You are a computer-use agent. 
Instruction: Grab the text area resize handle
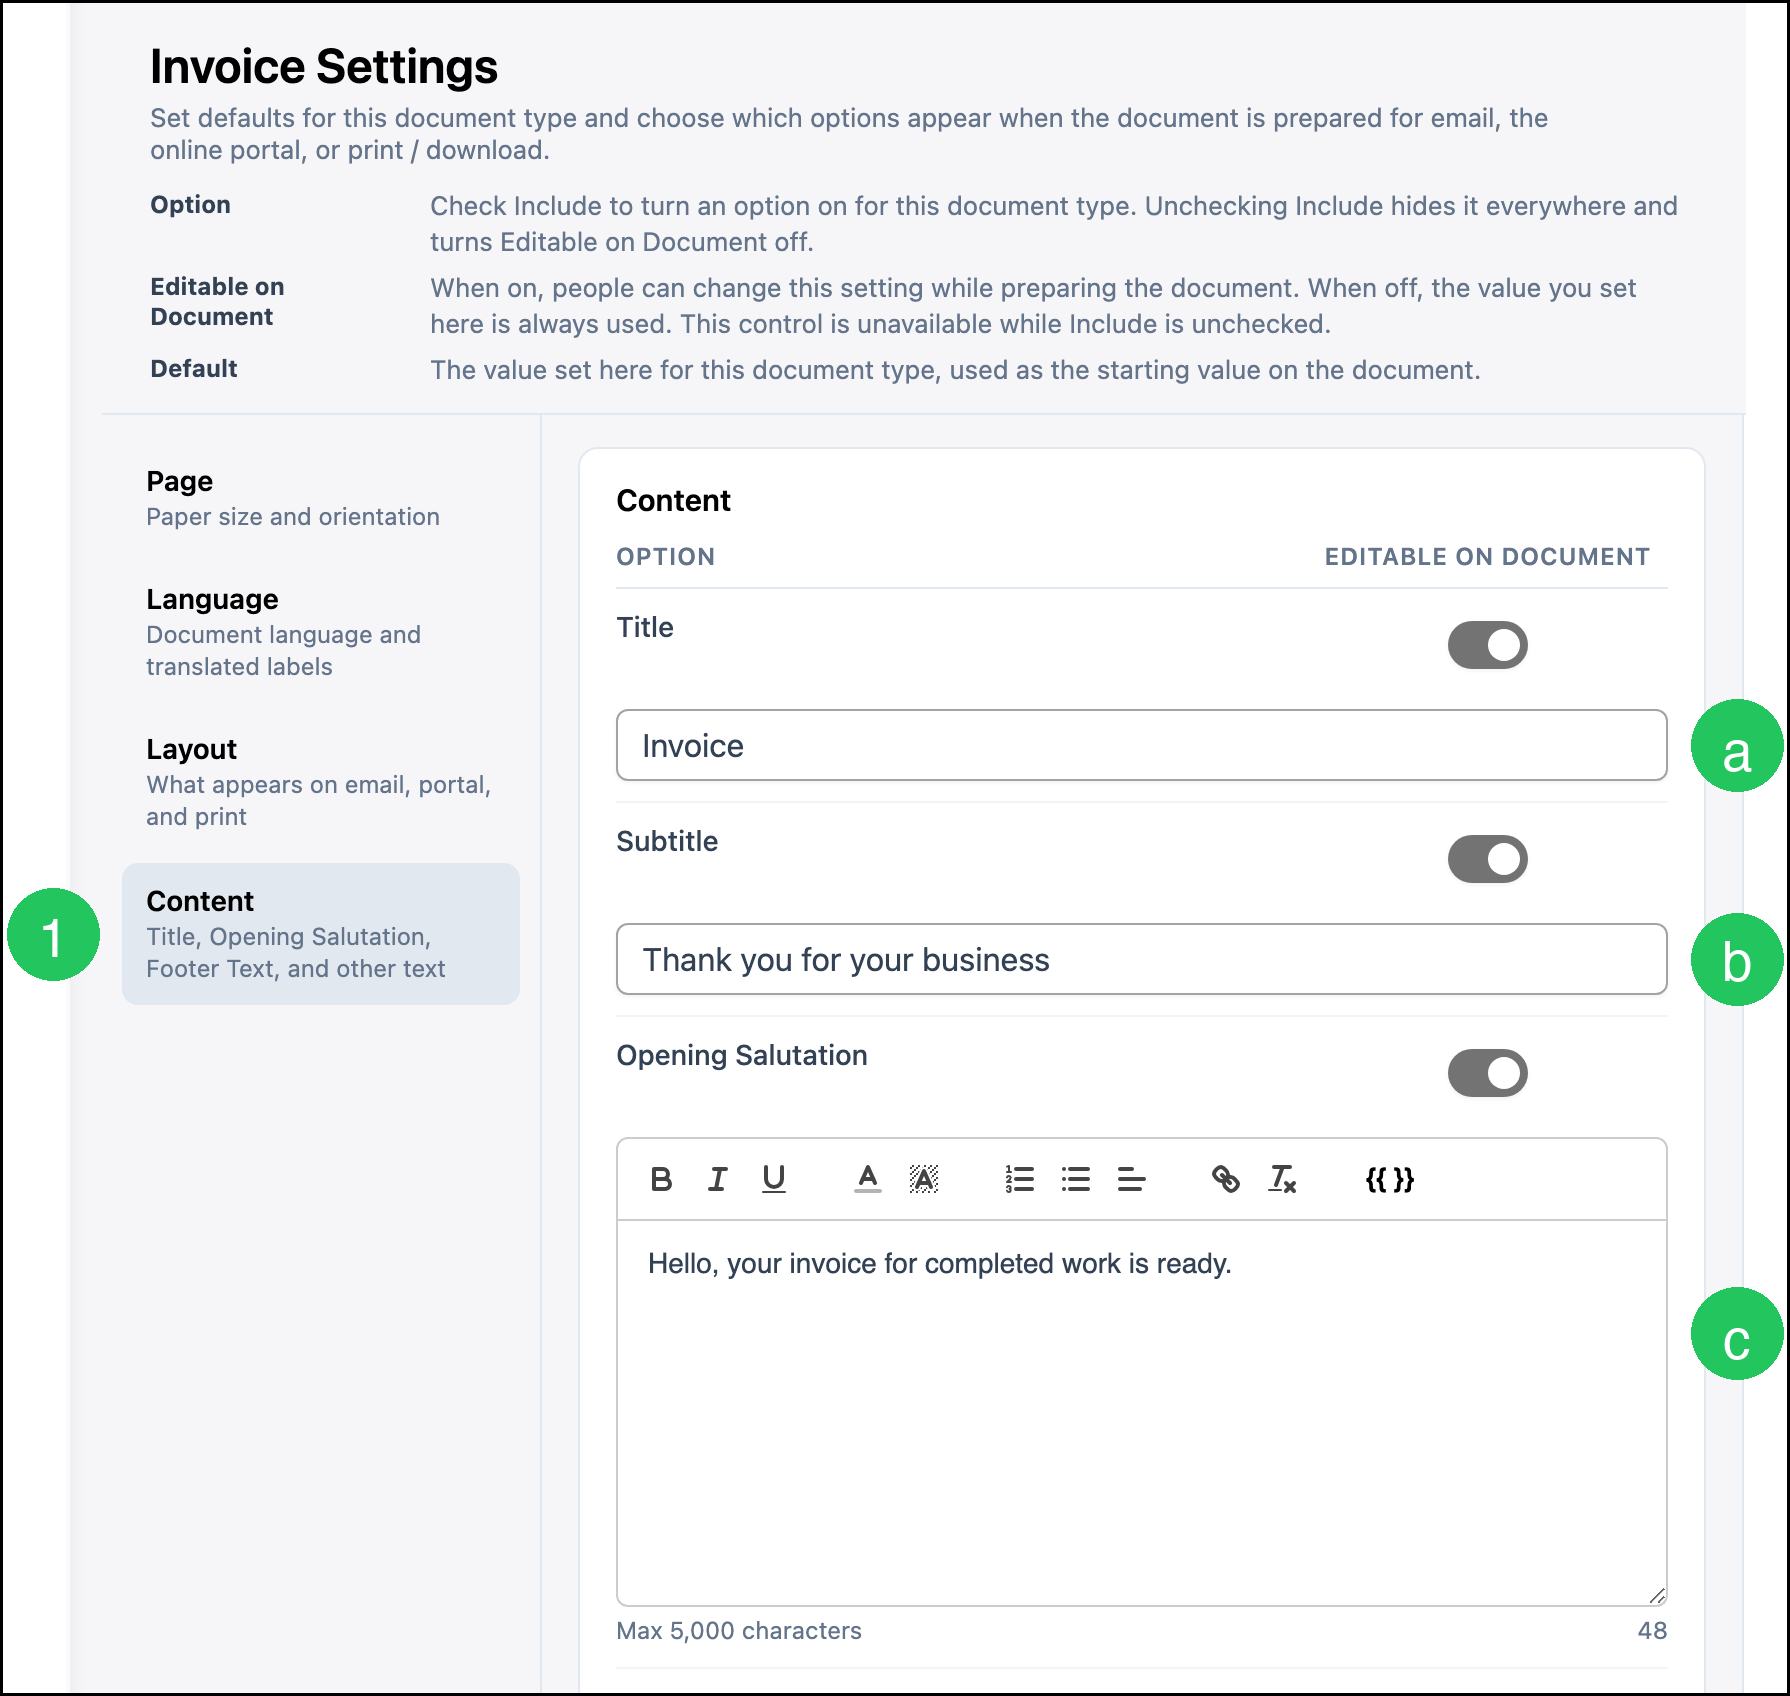[1656, 1594]
